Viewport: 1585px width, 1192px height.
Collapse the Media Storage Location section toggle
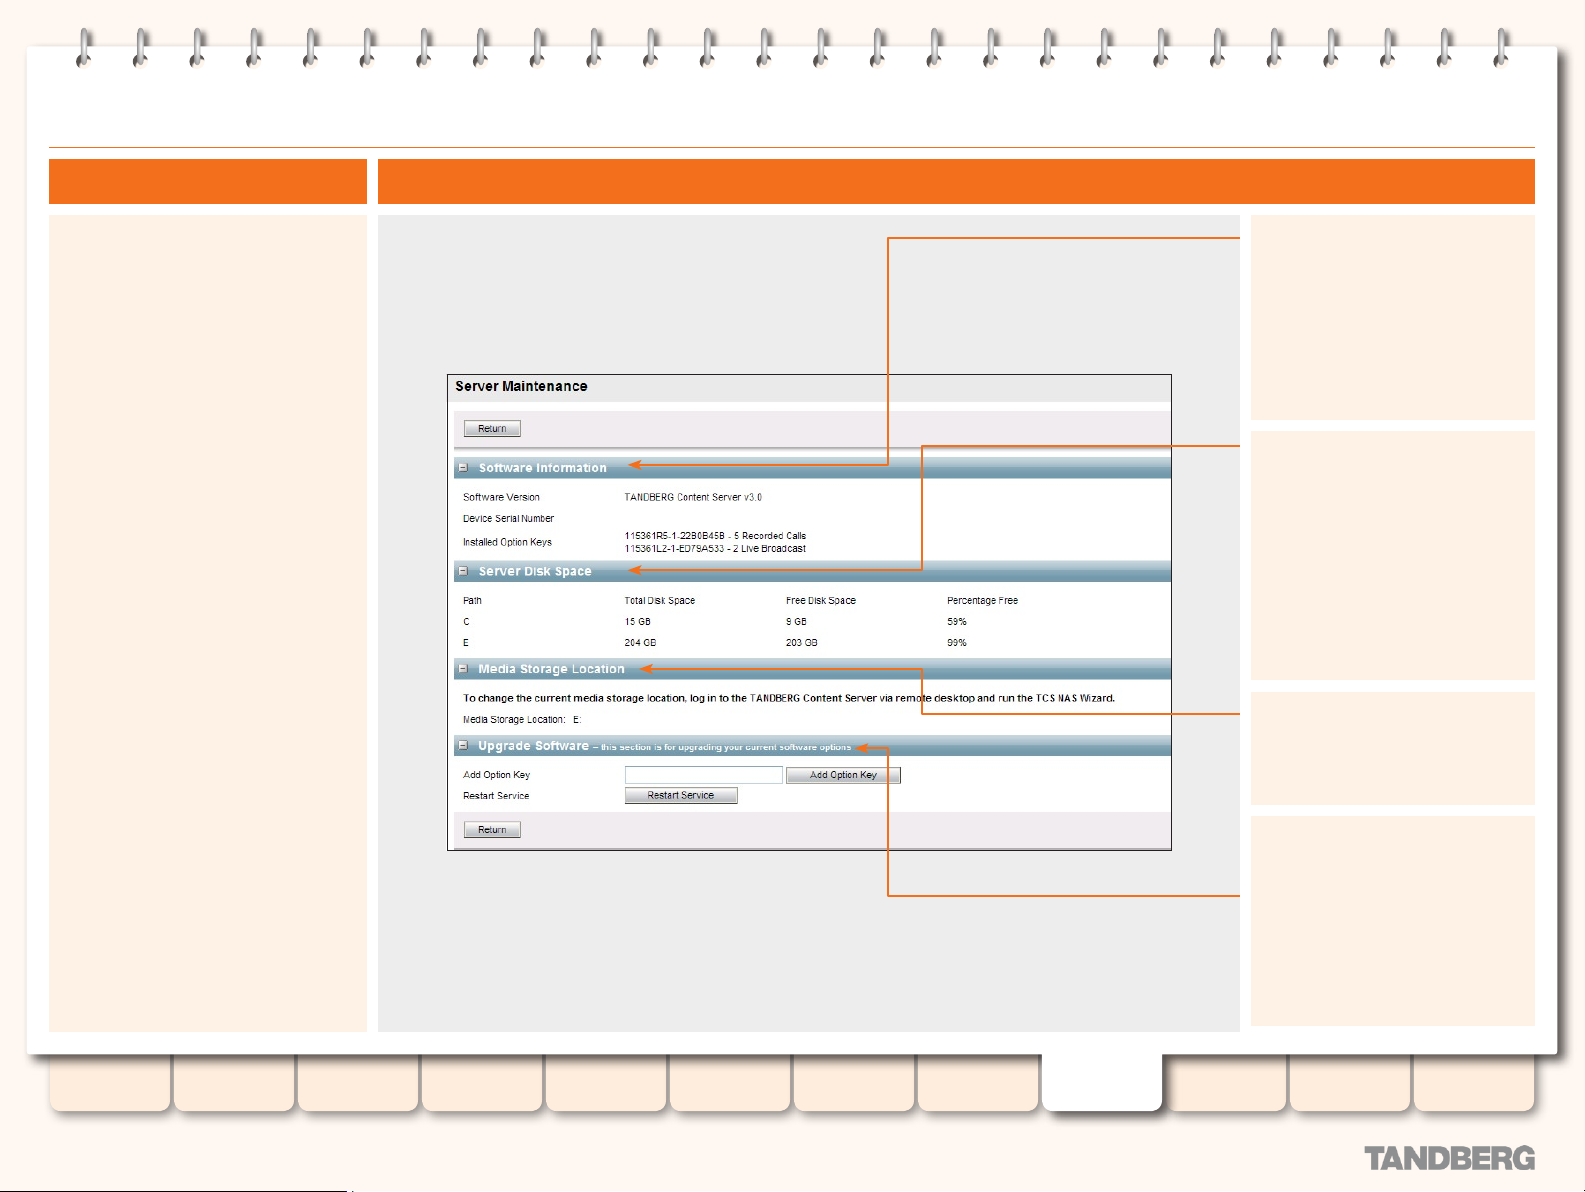463,668
